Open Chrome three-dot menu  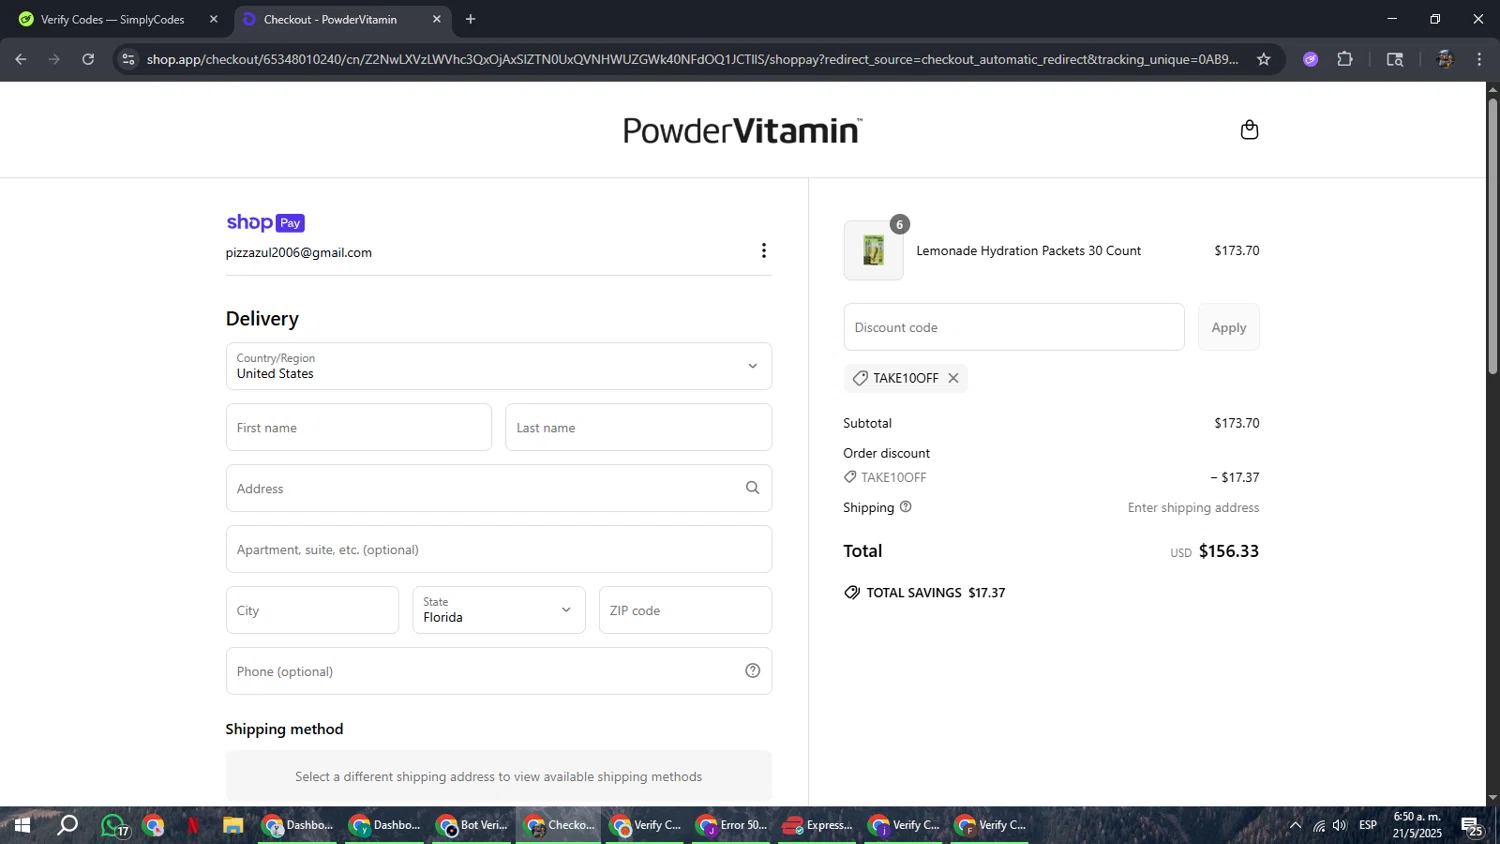1479,60
